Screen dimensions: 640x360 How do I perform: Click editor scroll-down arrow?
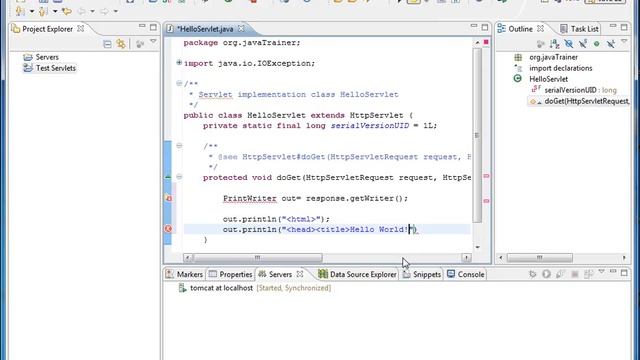pos(477,247)
